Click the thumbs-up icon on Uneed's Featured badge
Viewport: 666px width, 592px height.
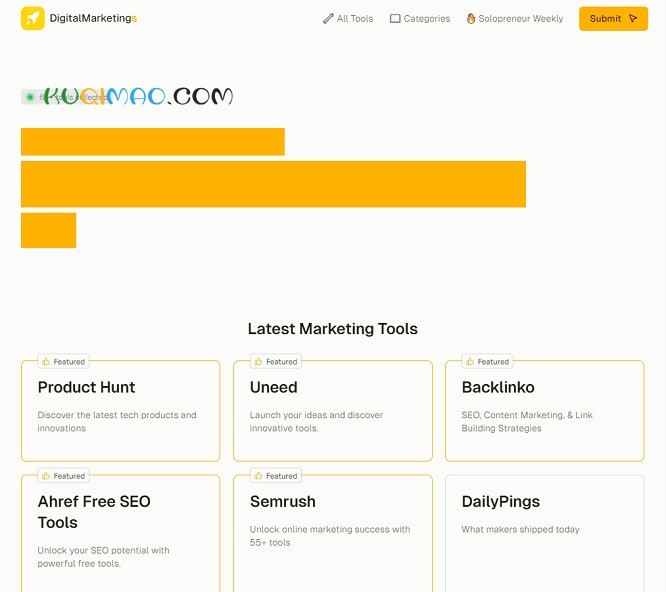point(258,361)
